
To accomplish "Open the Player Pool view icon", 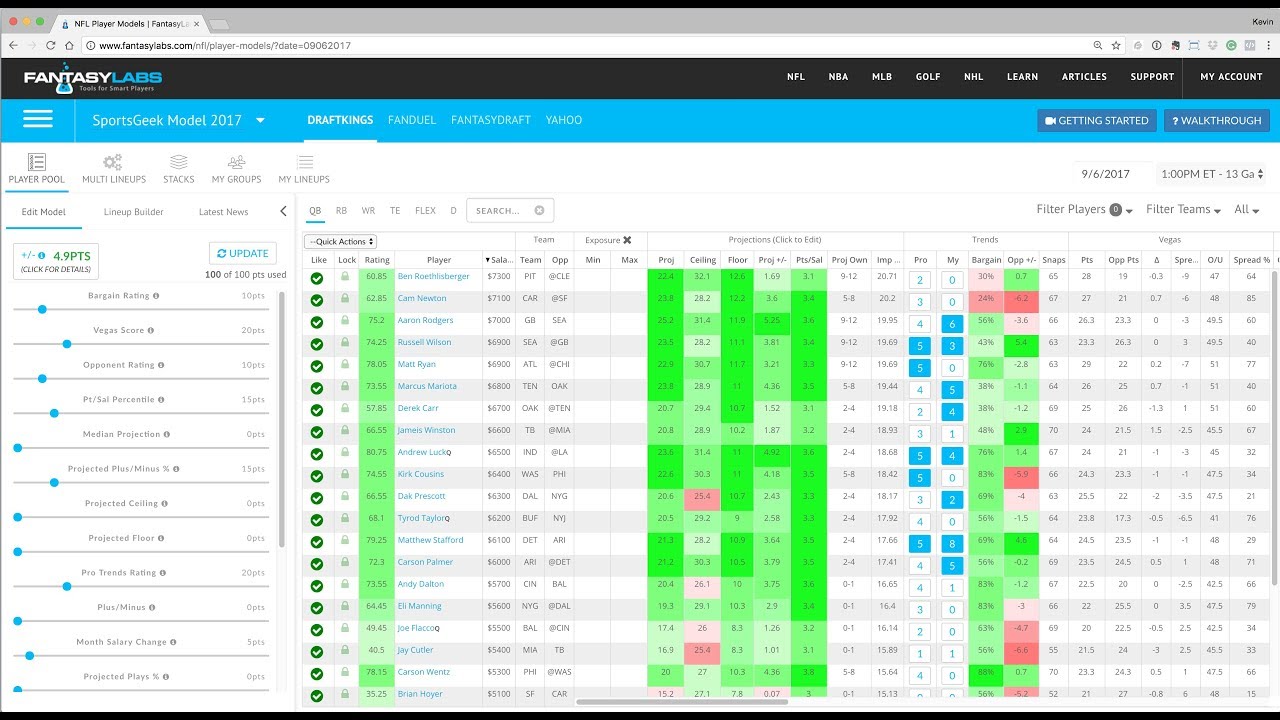I will tap(37, 162).
